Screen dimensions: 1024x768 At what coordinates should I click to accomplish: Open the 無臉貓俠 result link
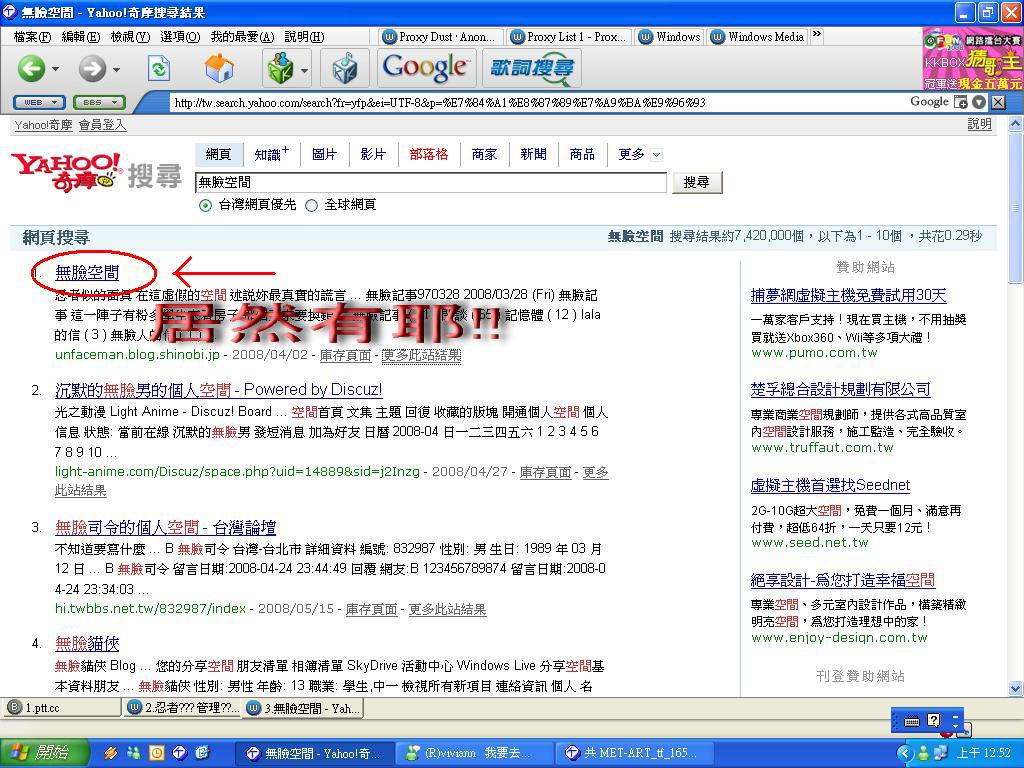(x=87, y=644)
